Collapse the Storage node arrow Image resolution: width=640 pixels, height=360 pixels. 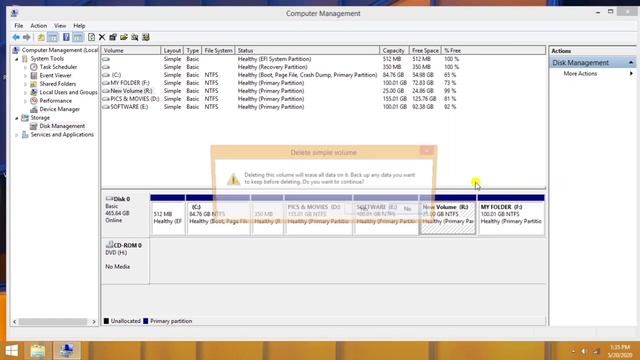(x=17, y=118)
